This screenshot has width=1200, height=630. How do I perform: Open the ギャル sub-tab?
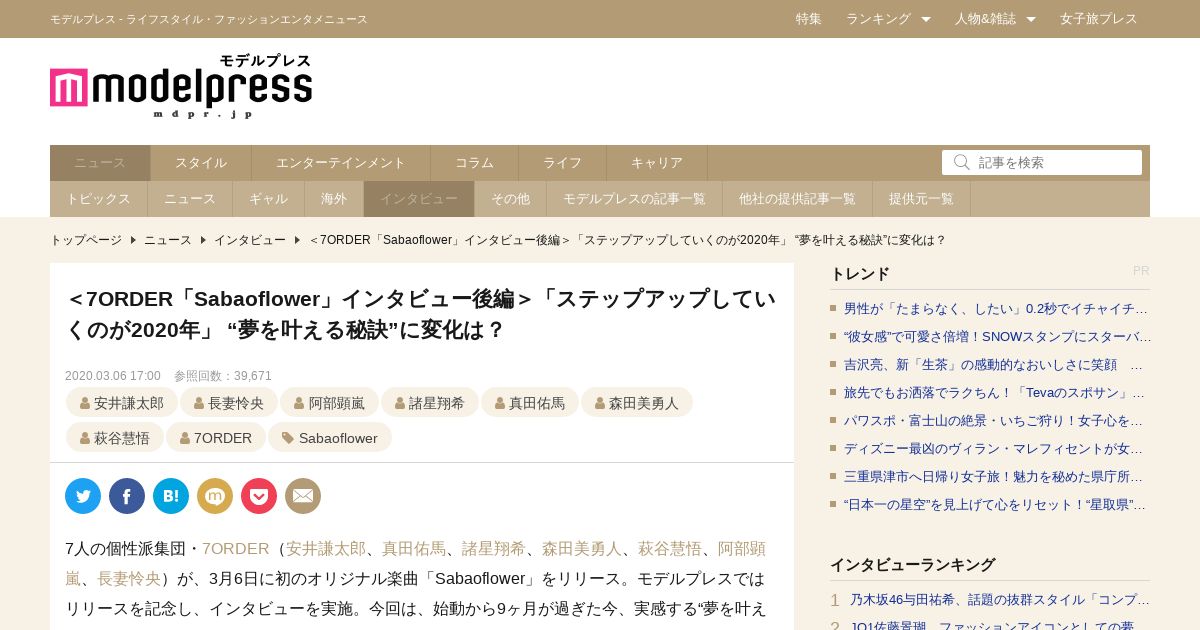pos(268,199)
